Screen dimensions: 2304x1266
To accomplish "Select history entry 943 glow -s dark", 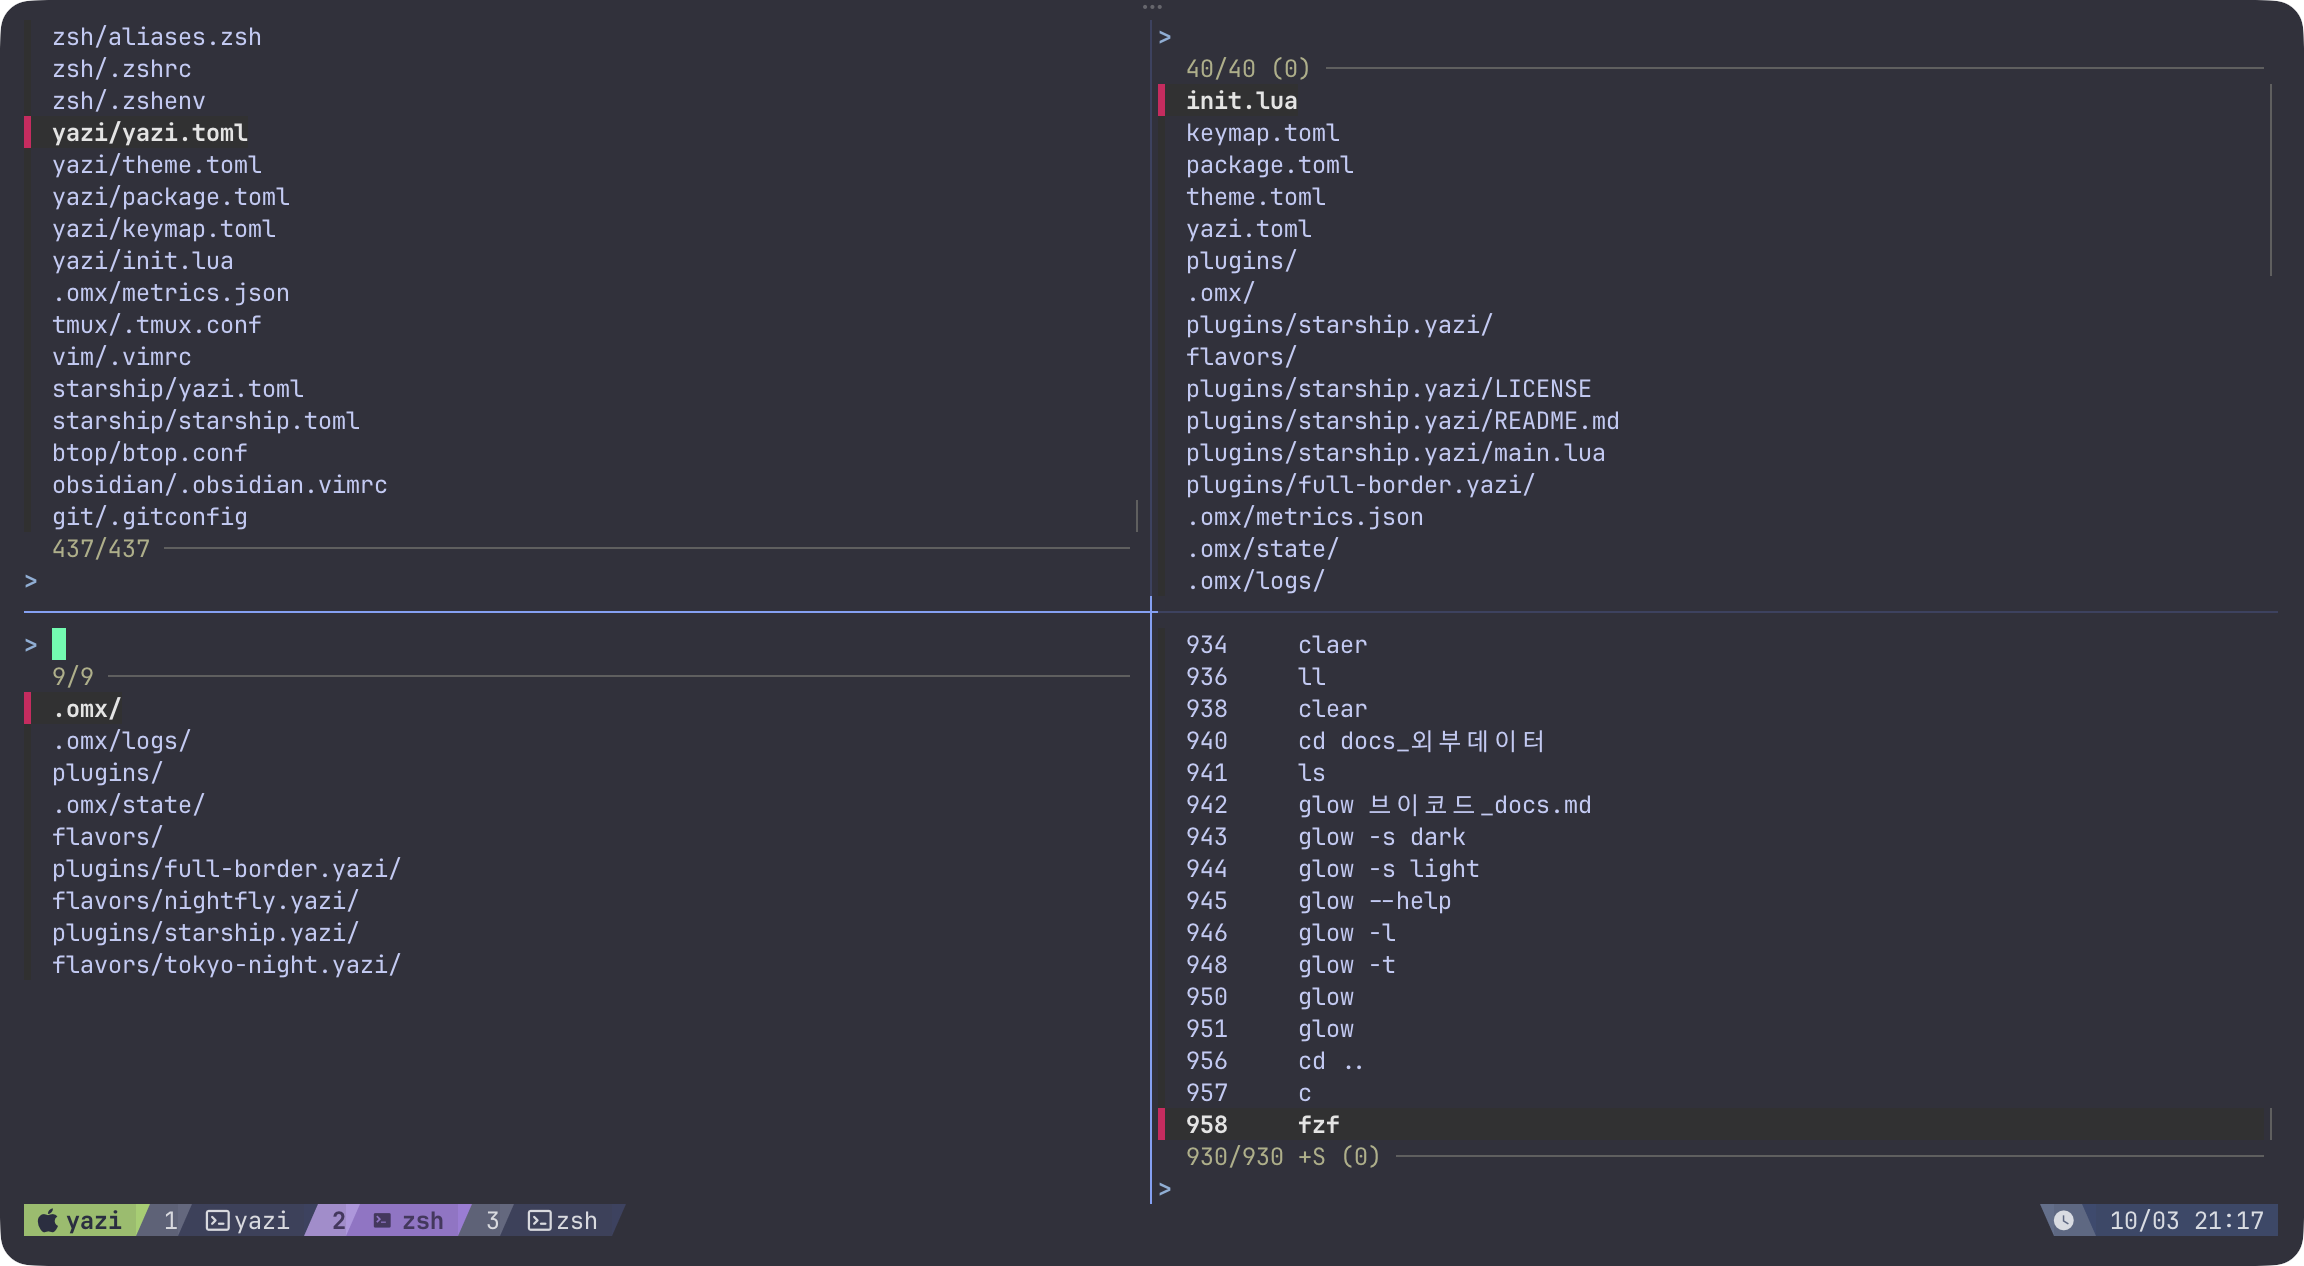I will (x=1380, y=837).
